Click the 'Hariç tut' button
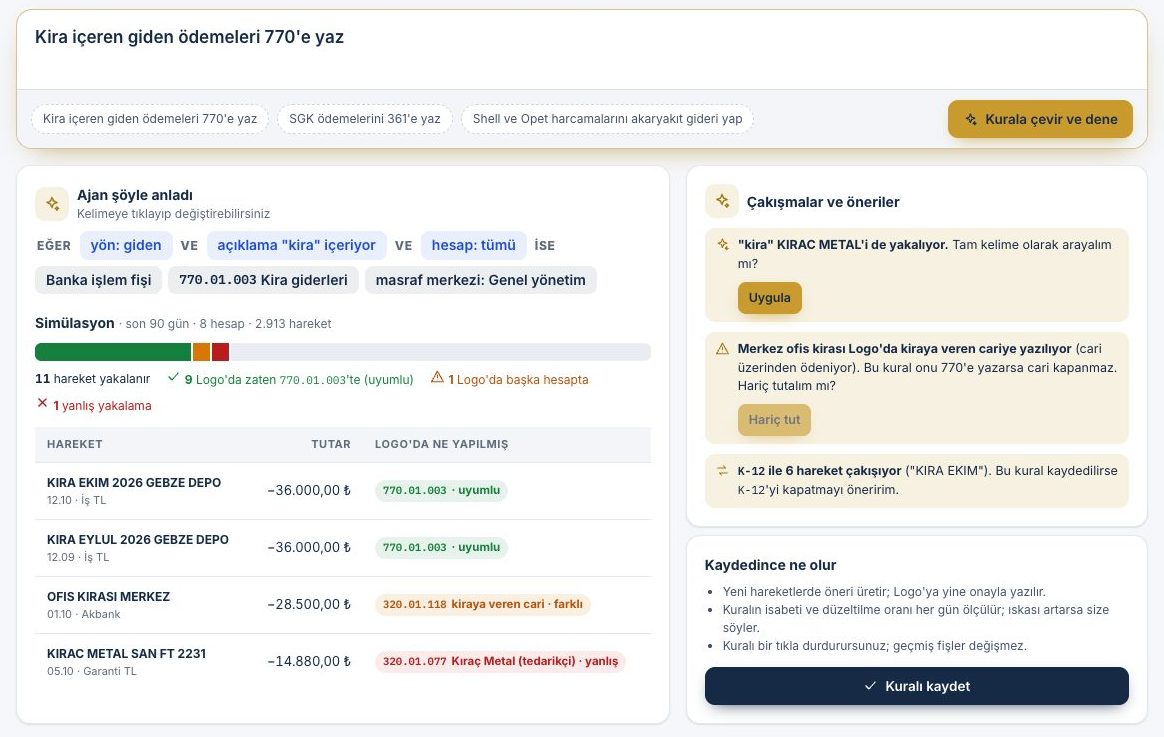Screen dimensions: 1164x737 (x=774, y=420)
